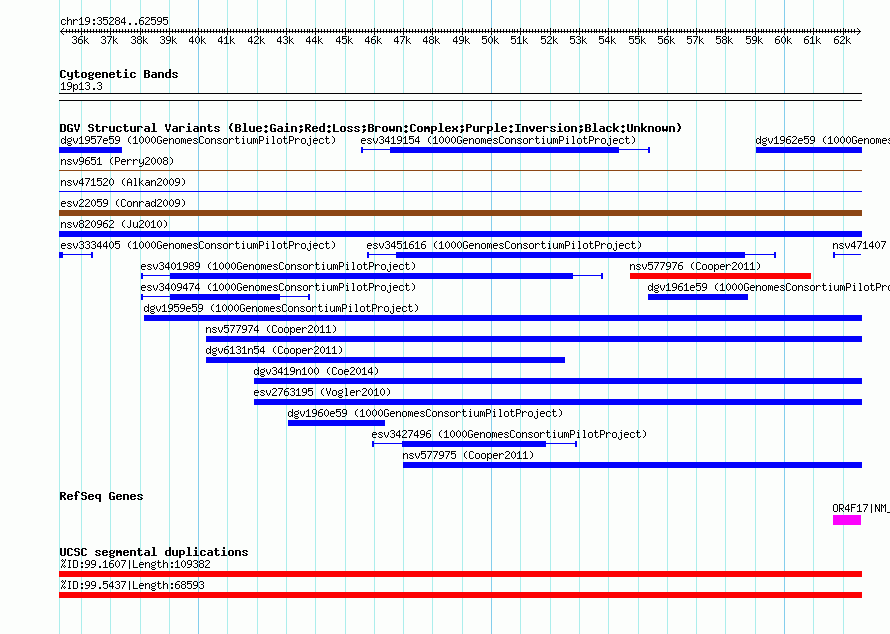Click the esv3451616 variant label
This screenshot has height=634, width=890.
[x=504, y=245]
